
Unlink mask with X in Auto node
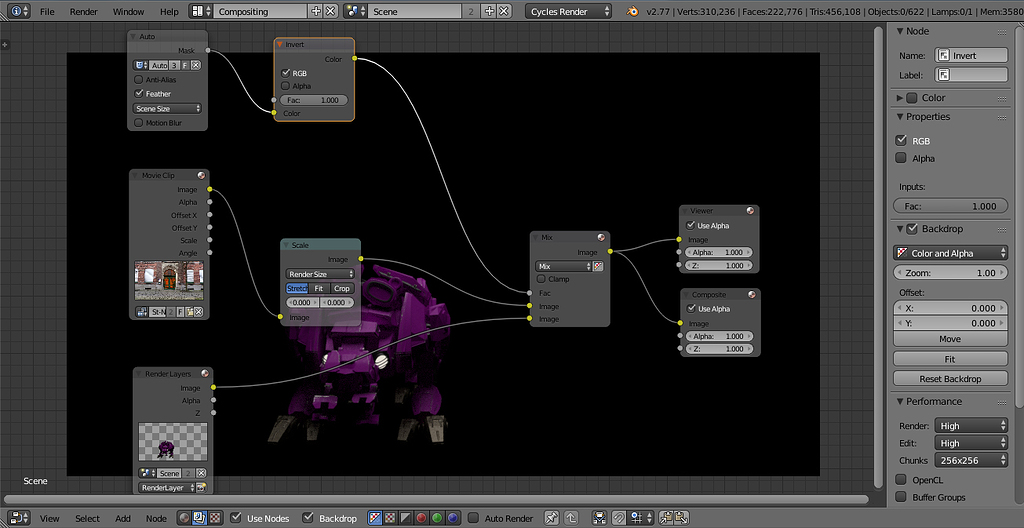pyautogui.click(x=195, y=65)
